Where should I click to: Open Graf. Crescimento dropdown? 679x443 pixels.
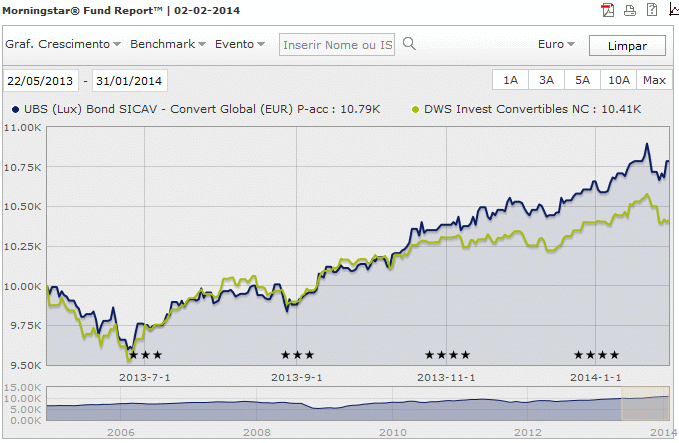tap(63, 44)
